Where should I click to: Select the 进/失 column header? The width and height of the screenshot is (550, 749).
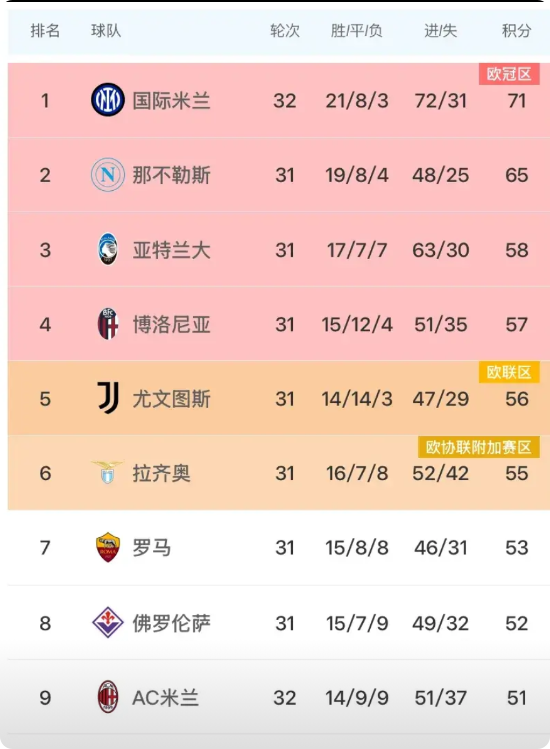click(441, 31)
